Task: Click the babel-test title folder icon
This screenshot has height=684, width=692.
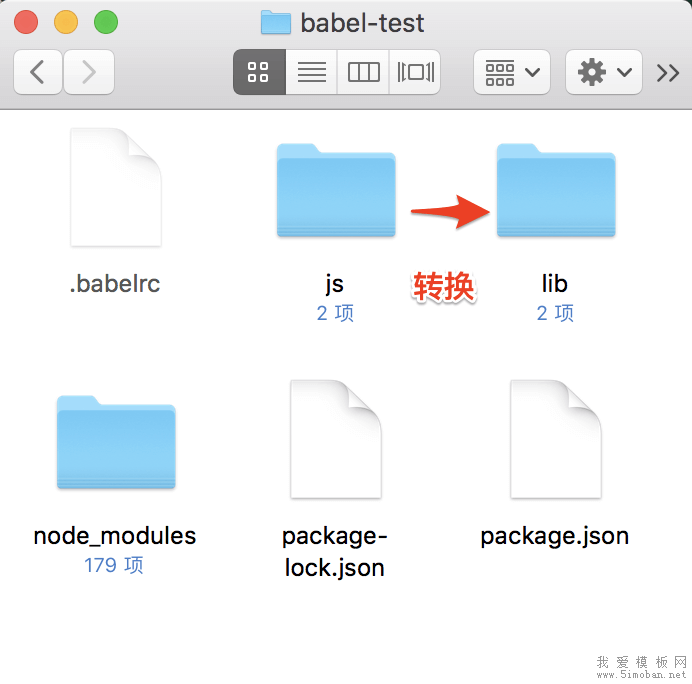Action: point(275,22)
